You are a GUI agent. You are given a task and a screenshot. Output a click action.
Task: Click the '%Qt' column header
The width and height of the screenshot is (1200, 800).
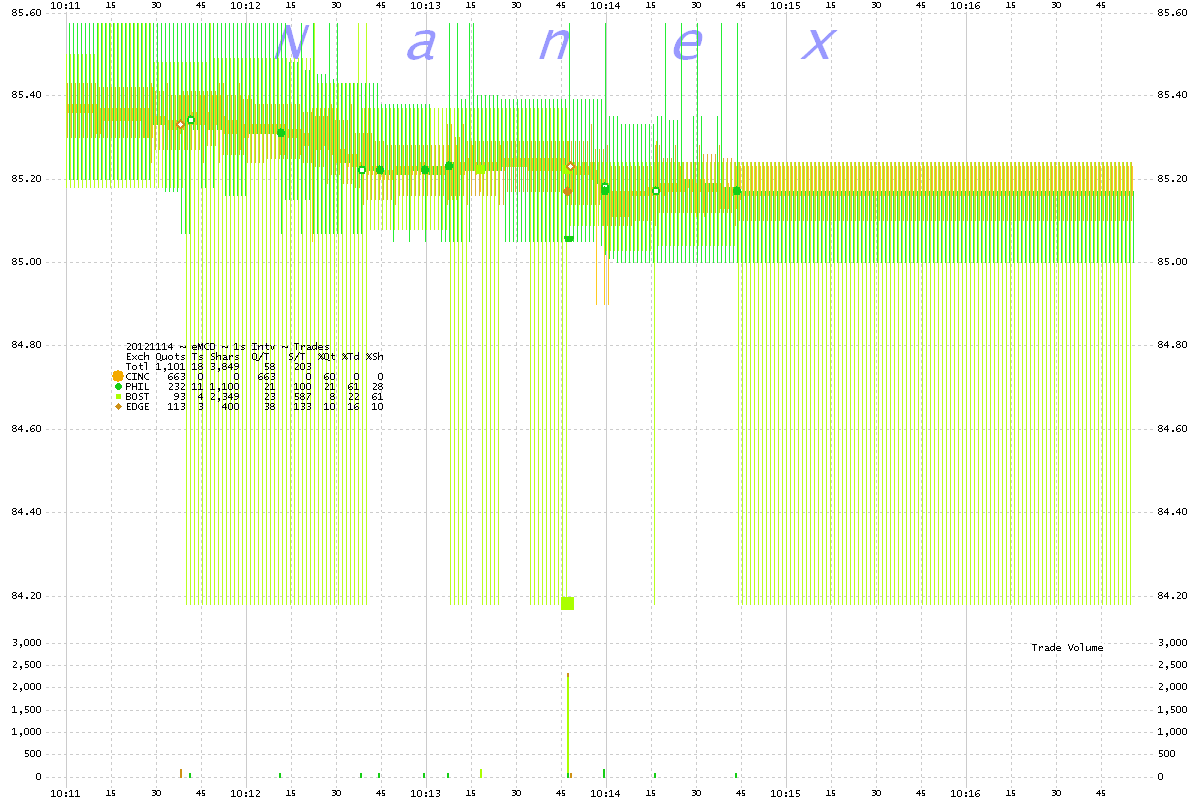click(x=326, y=357)
